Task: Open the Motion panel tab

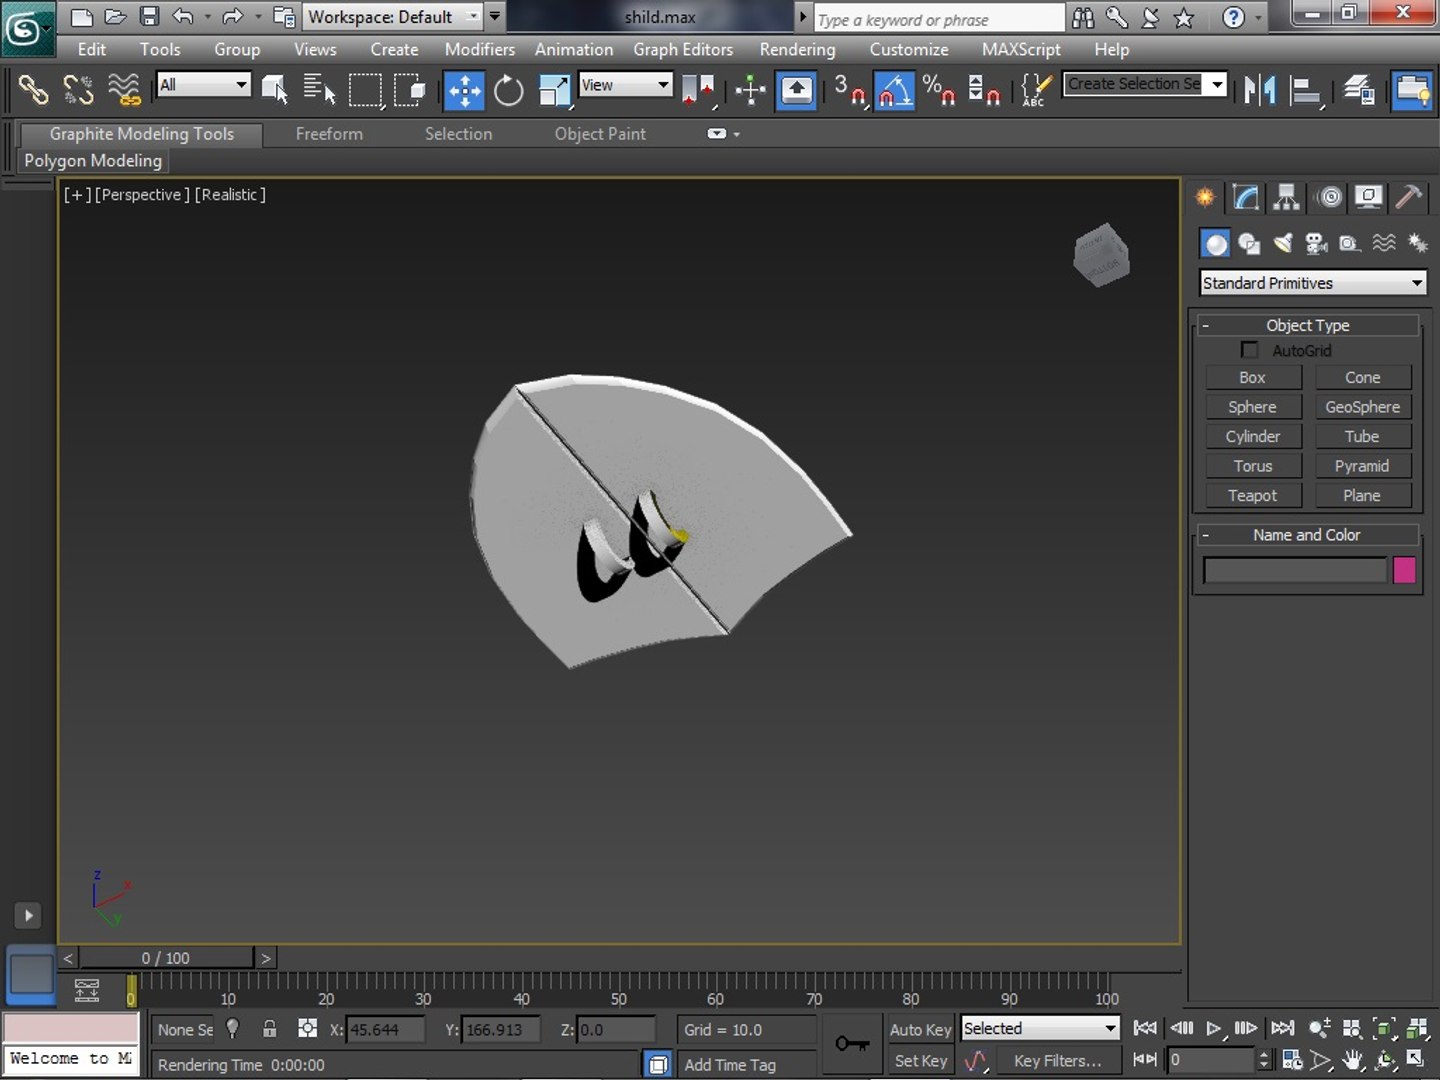Action: pyautogui.click(x=1329, y=197)
